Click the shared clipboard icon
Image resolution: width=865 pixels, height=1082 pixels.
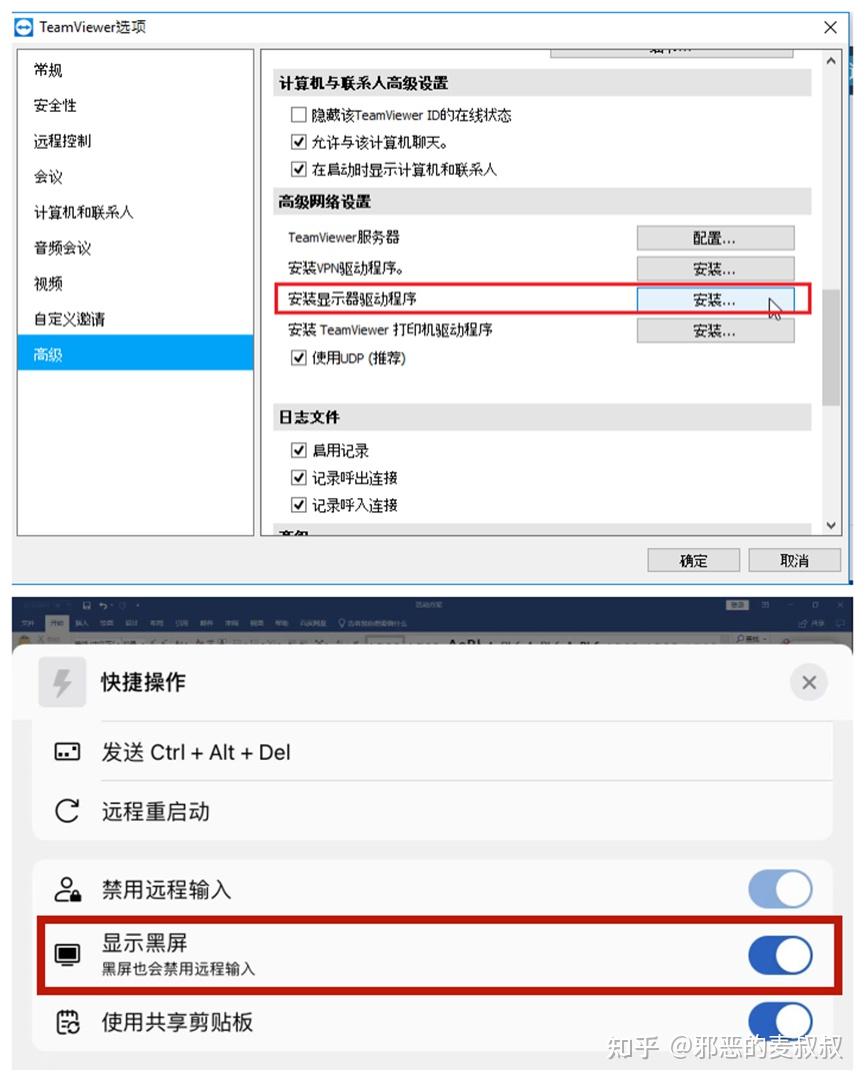[x=68, y=1022]
